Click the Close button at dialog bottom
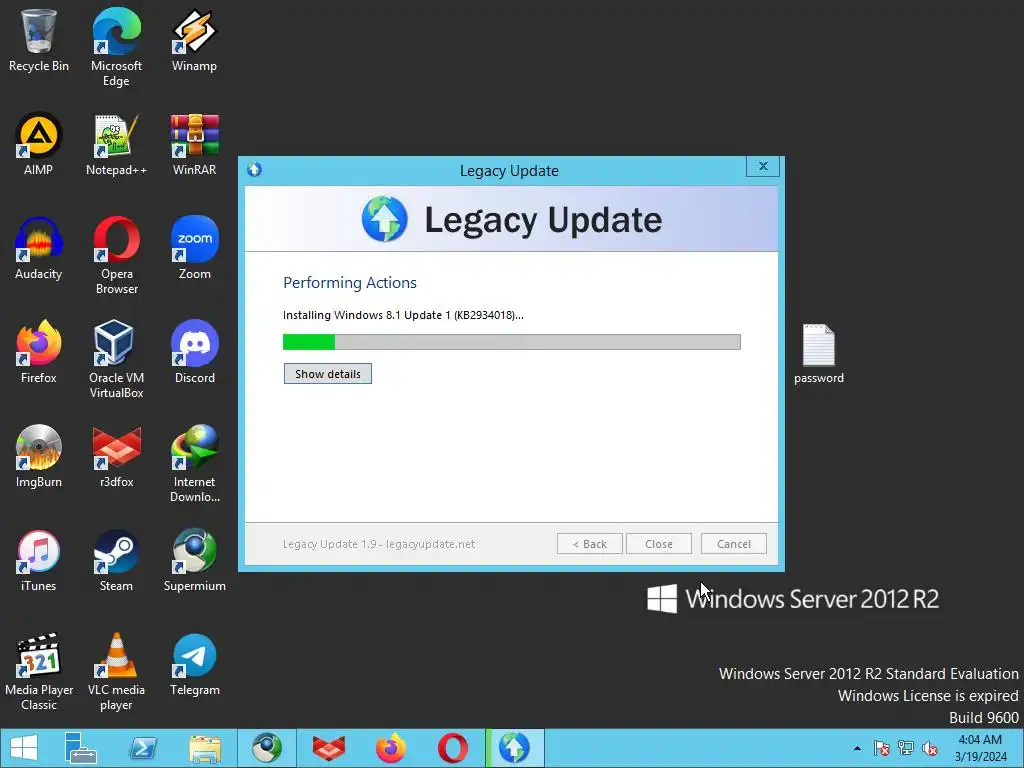 pyautogui.click(x=658, y=544)
